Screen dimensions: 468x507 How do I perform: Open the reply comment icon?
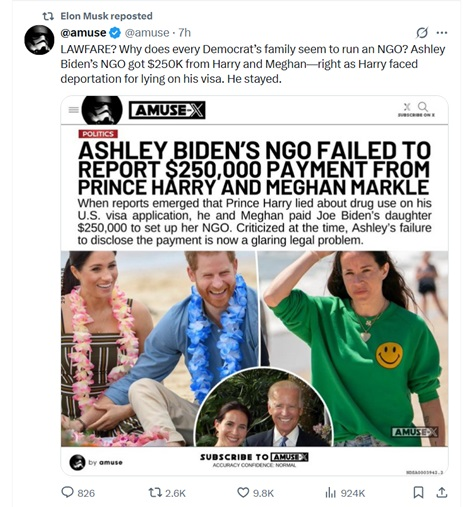coord(67,492)
